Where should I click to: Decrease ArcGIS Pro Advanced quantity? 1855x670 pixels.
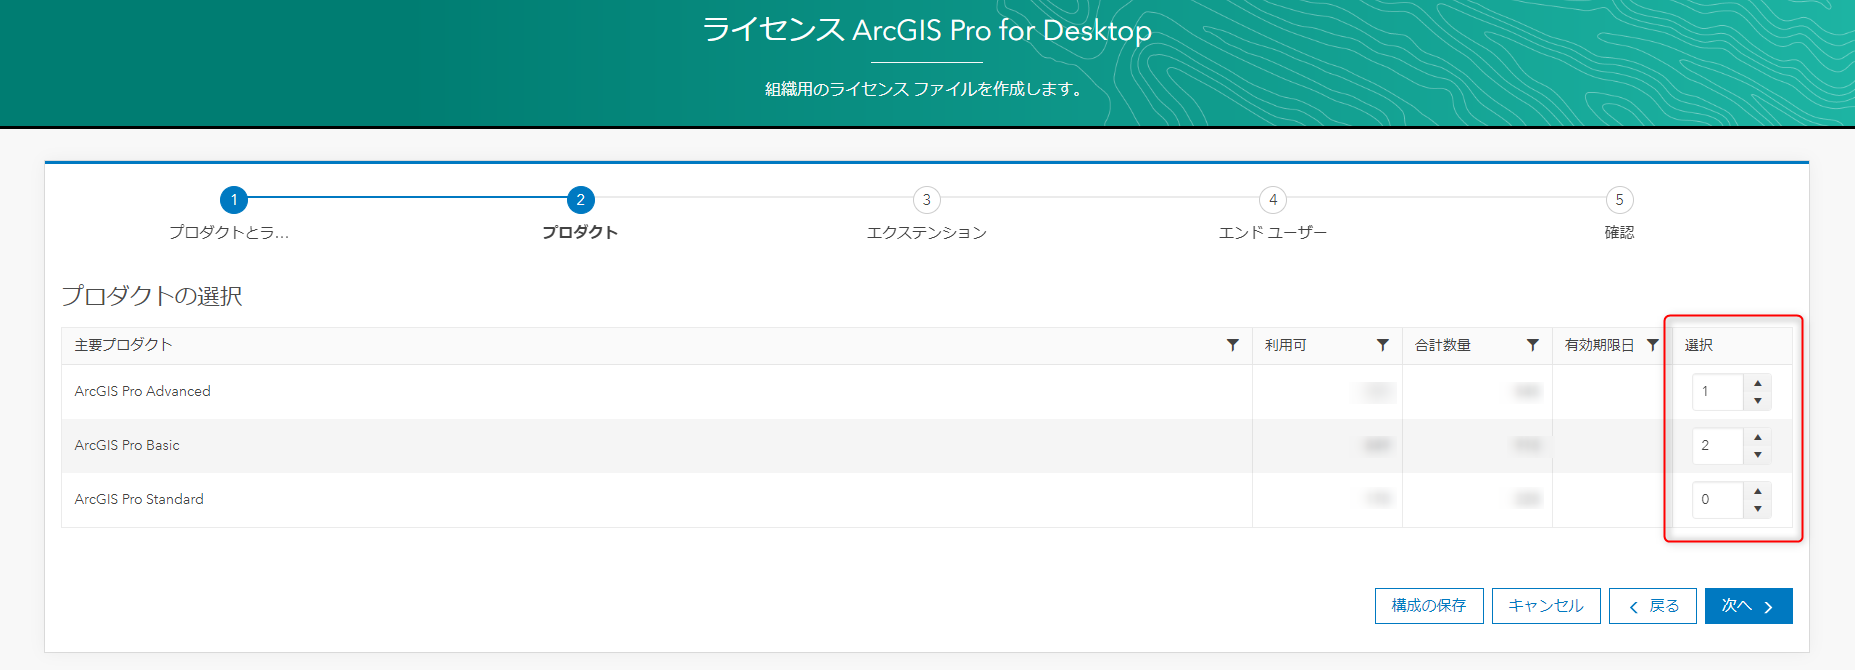pos(1758,401)
